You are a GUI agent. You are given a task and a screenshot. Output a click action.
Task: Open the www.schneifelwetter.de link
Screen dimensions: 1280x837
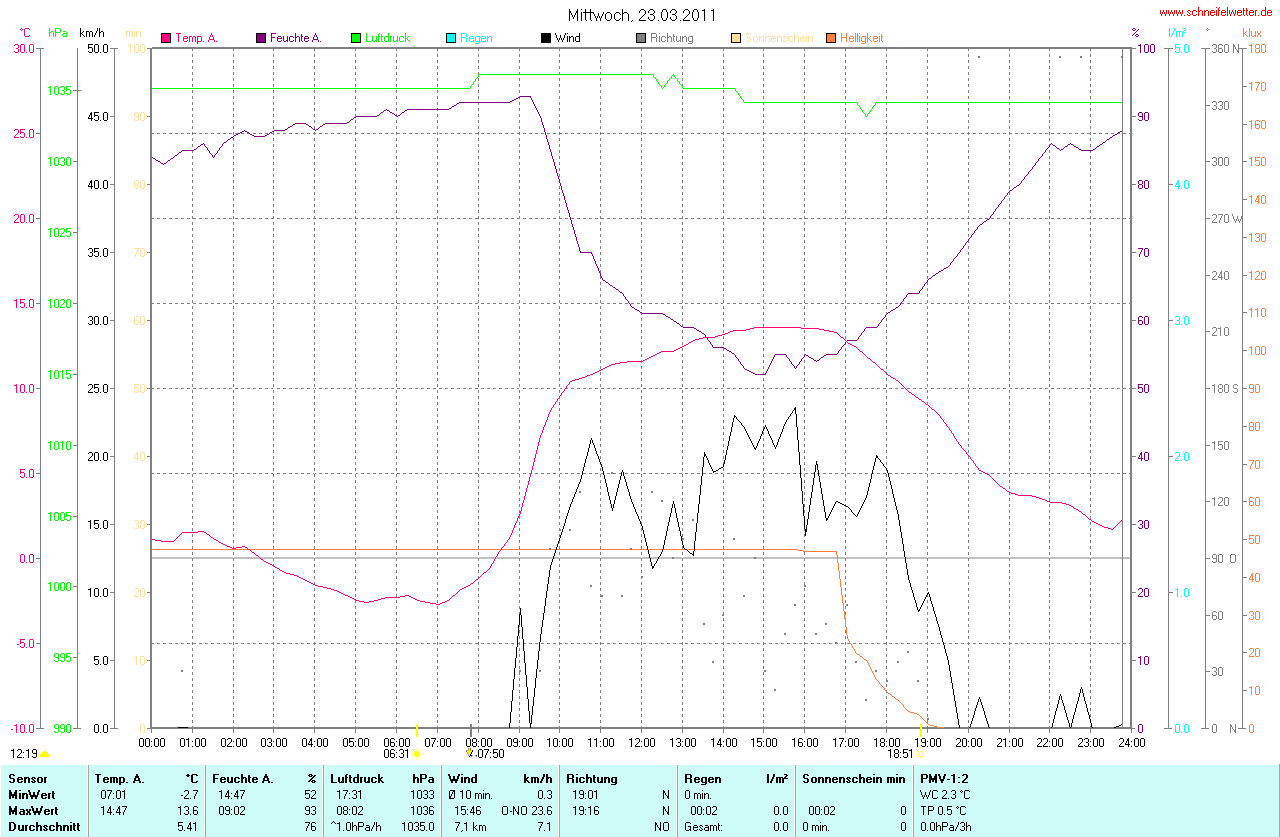tap(1216, 12)
